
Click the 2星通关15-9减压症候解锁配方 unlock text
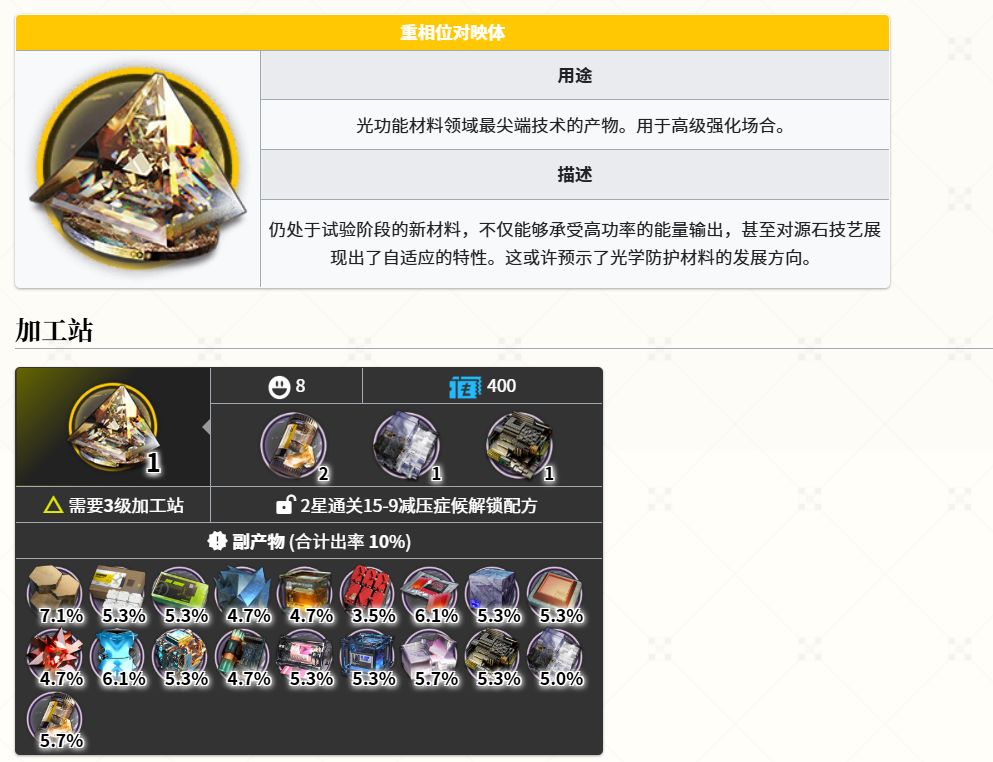coord(419,505)
